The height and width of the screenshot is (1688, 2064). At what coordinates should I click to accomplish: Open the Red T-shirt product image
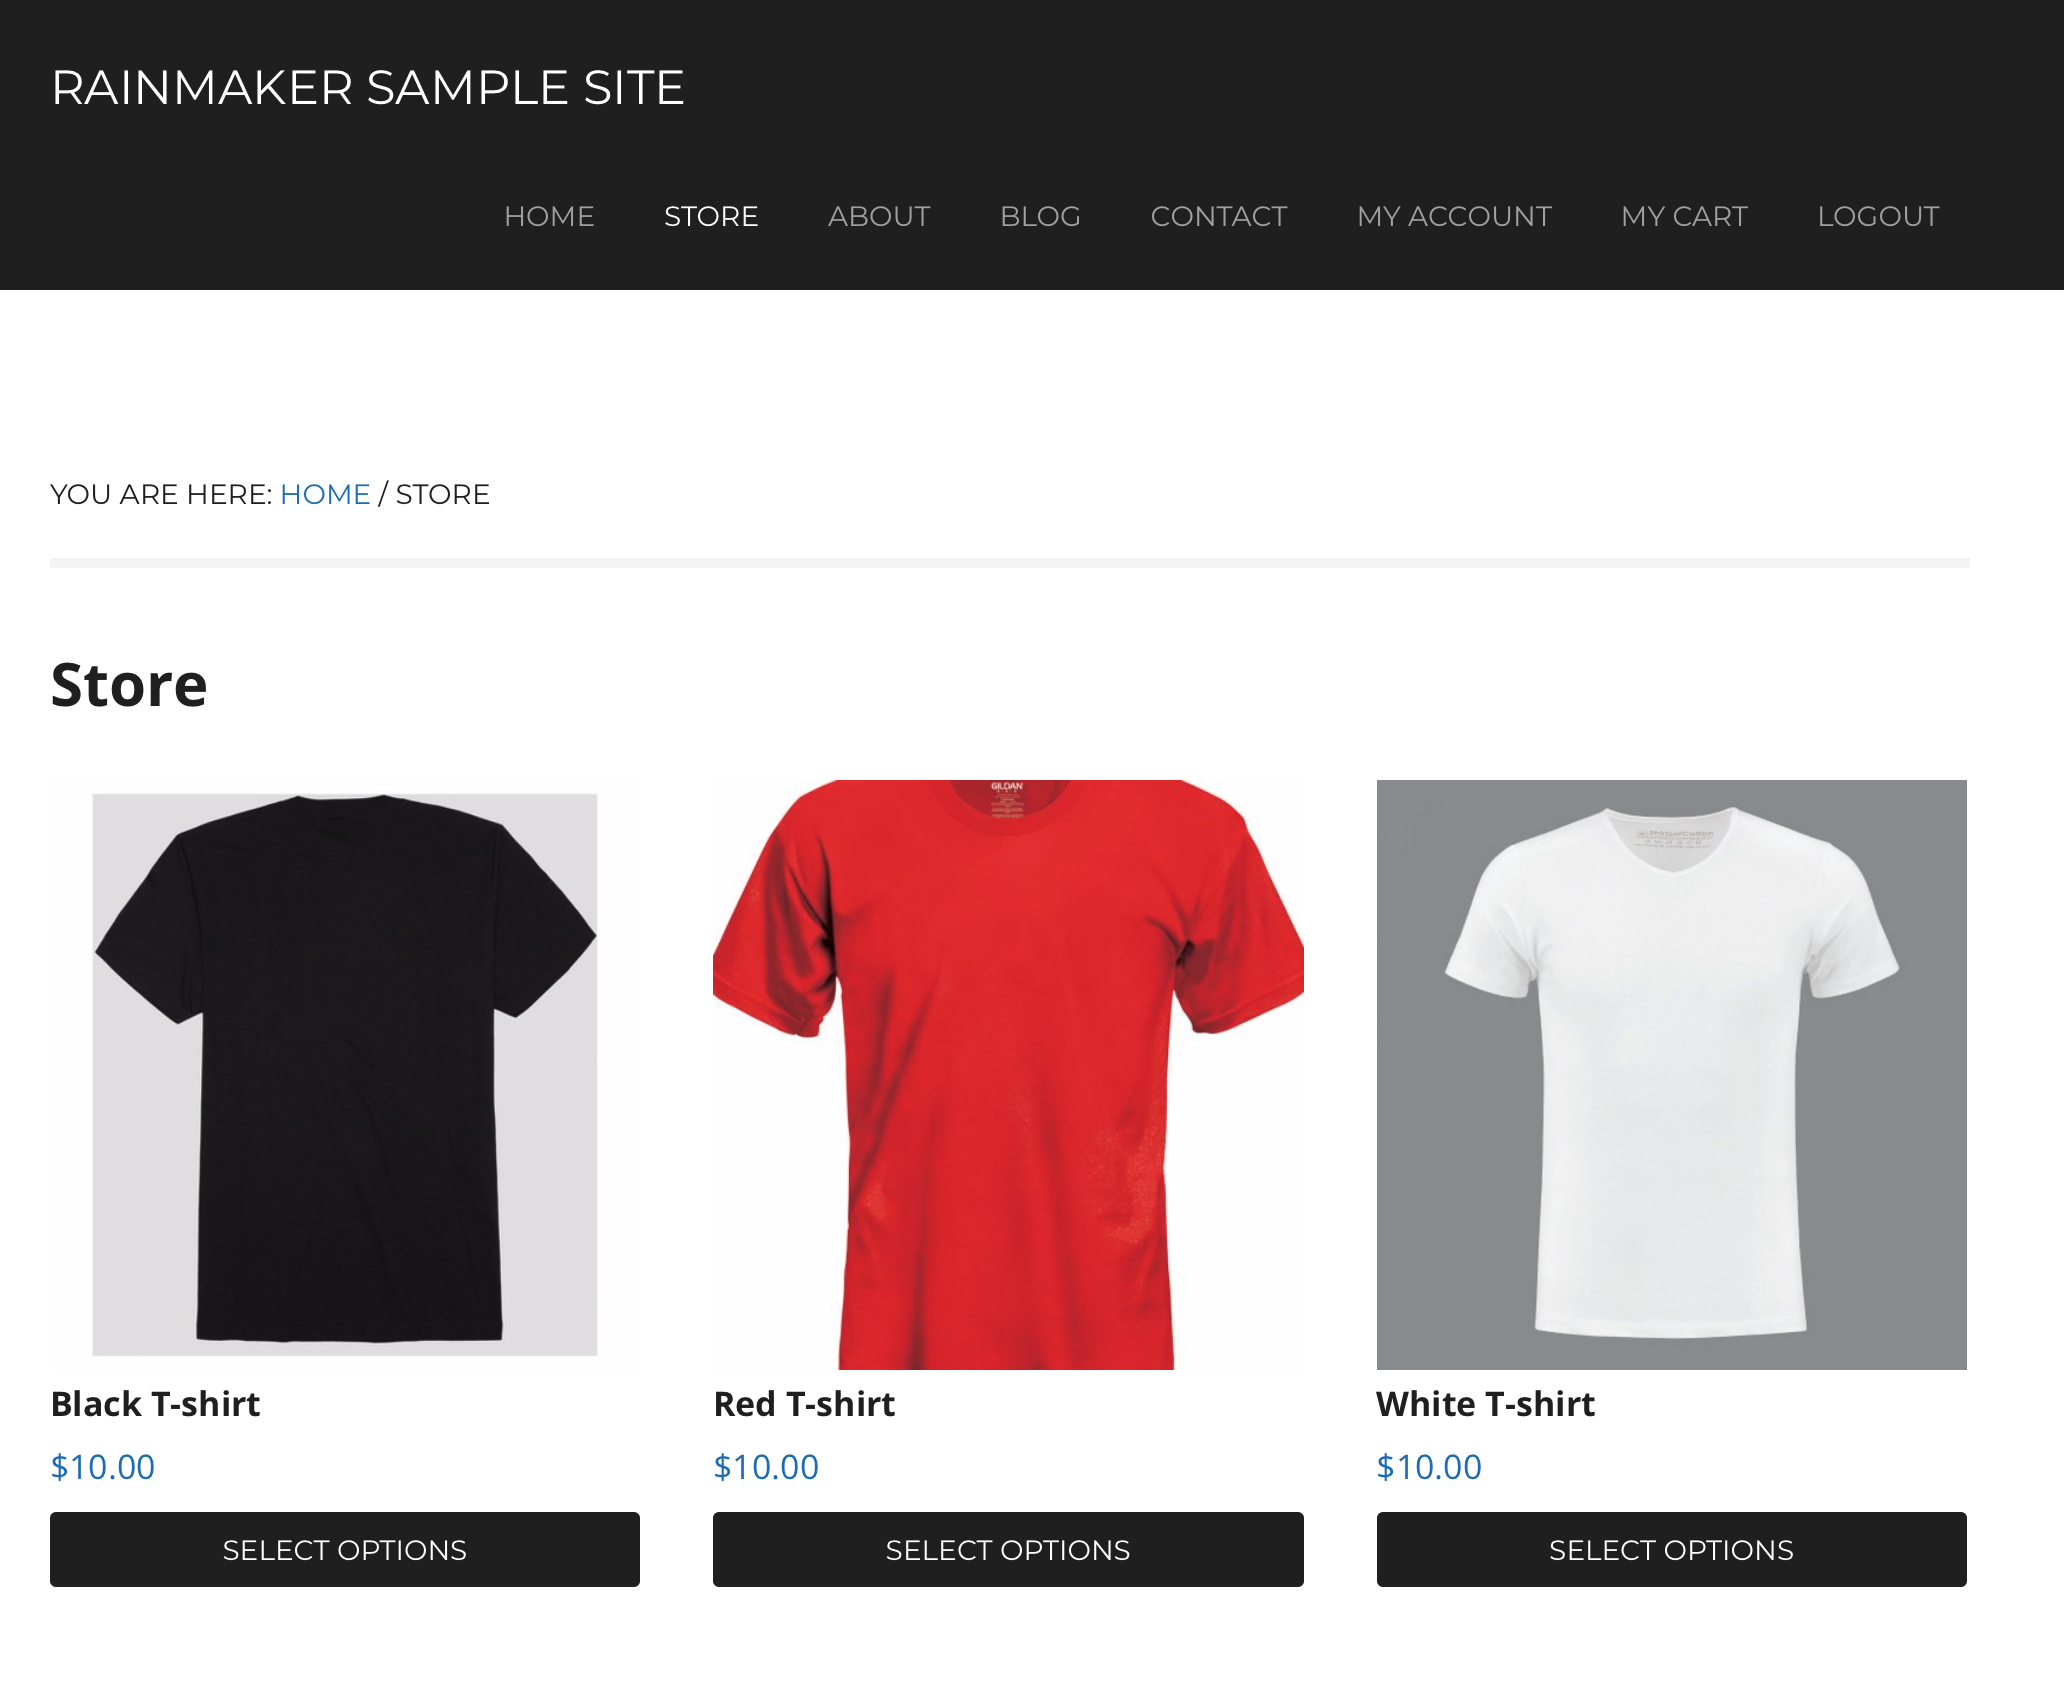click(x=1008, y=1074)
